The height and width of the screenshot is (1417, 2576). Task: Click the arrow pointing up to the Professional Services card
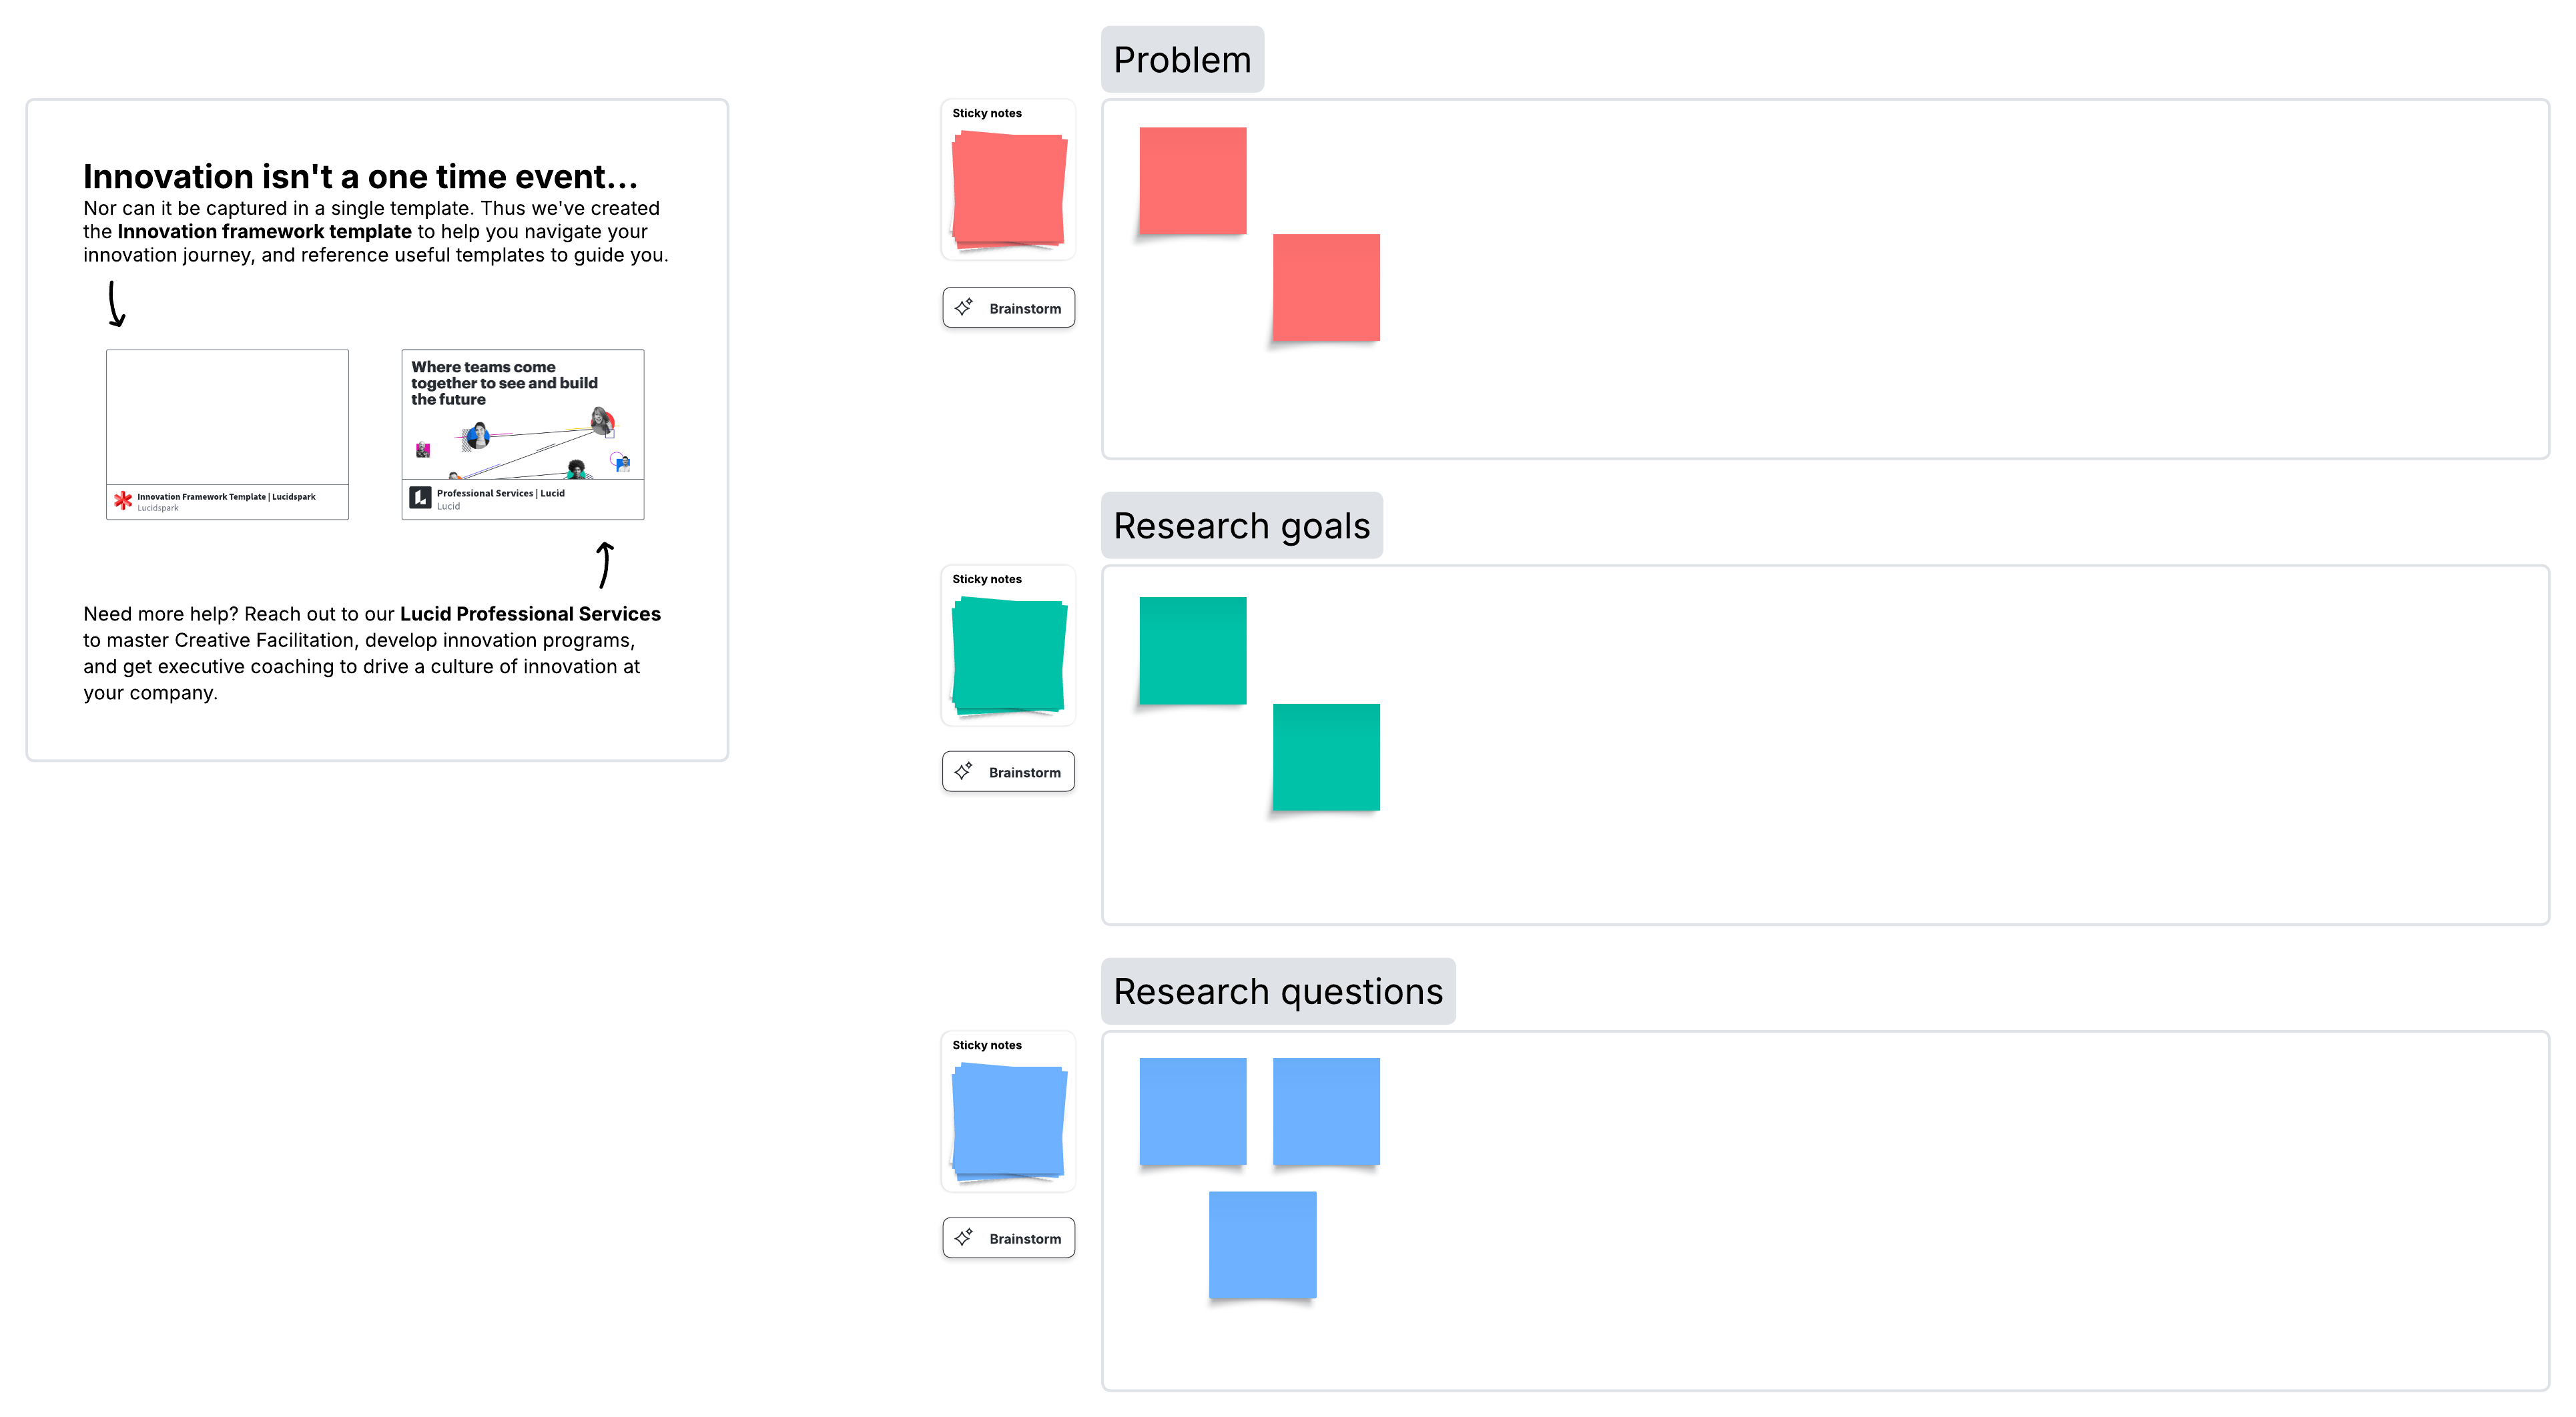point(604,565)
